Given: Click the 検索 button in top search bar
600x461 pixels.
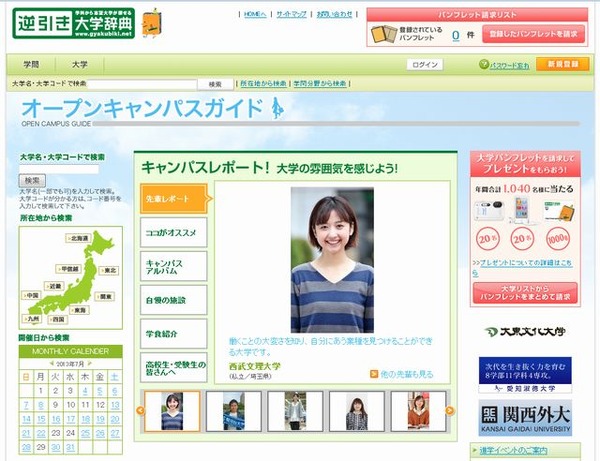Looking at the screenshot, I should [215, 84].
